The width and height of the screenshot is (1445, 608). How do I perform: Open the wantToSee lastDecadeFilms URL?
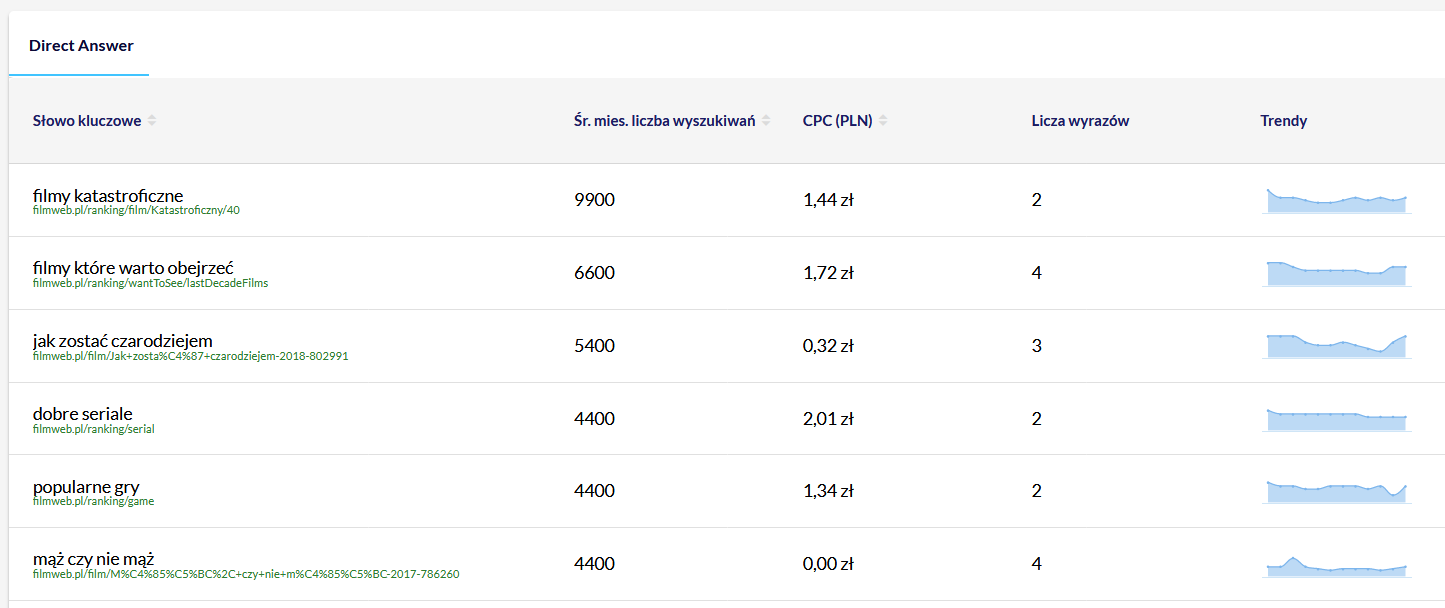[150, 283]
